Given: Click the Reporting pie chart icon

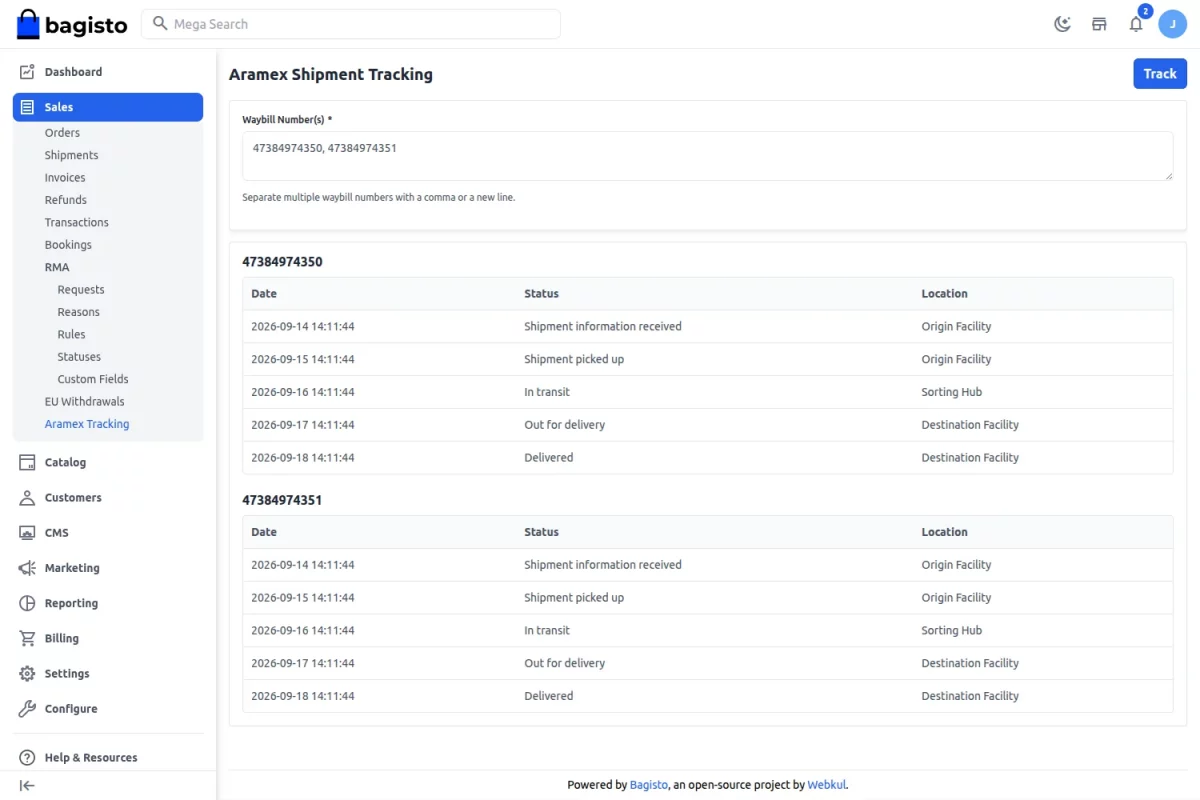Looking at the screenshot, I should pyautogui.click(x=27, y=603).
